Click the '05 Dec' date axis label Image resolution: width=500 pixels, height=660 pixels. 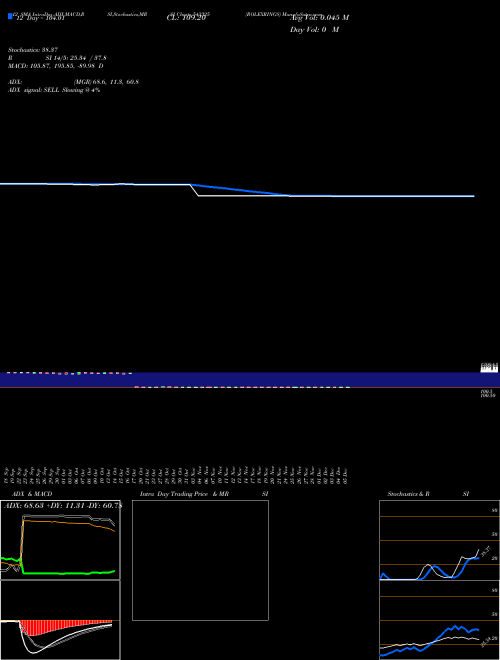[x=345, y=476]
